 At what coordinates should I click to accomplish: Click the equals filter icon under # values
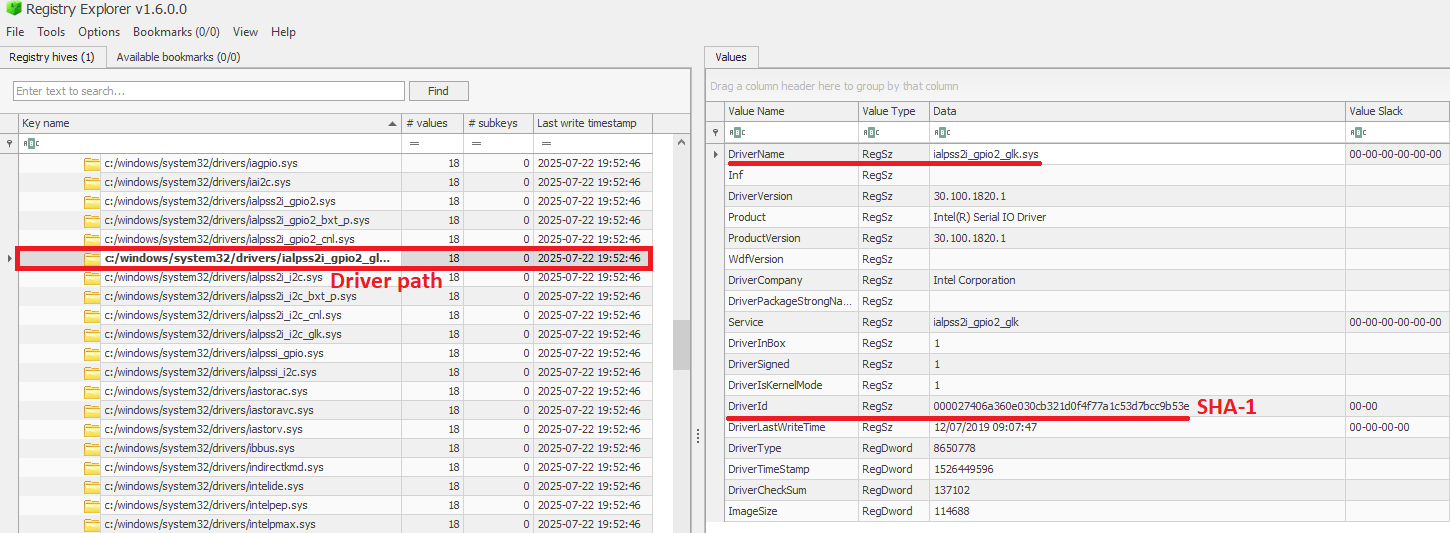pyautogui.click(x=413, y=143)
